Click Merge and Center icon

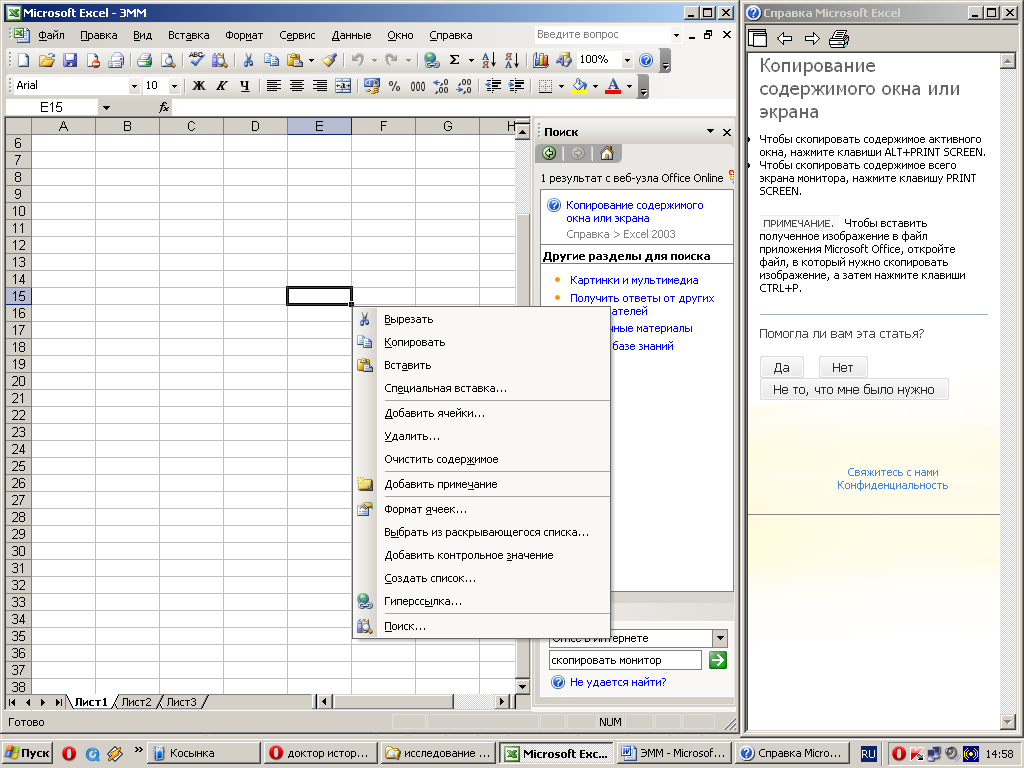click(343, 86)
